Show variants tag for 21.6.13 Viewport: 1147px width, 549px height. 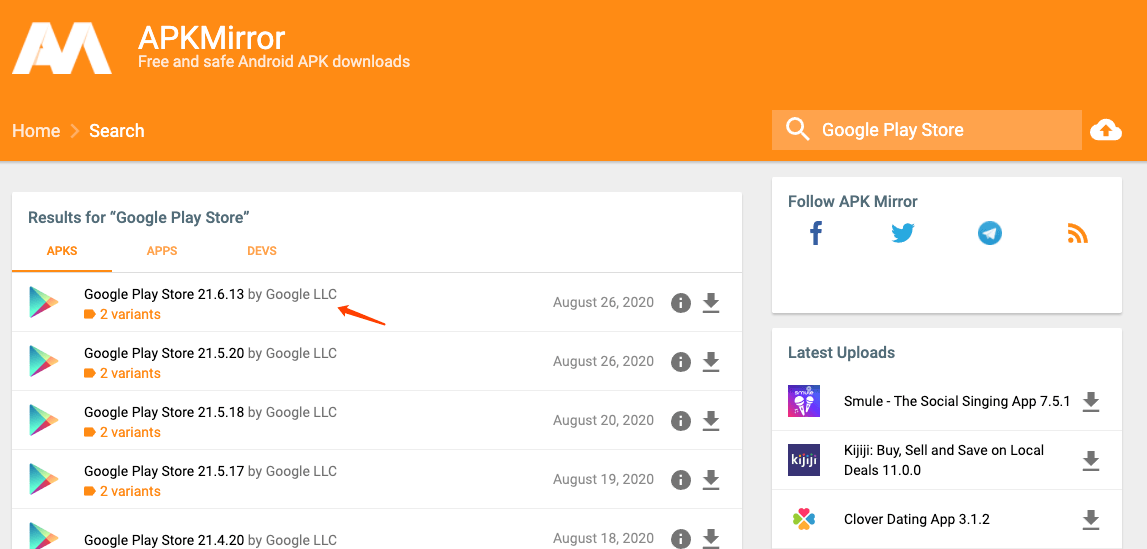[122, 314]
